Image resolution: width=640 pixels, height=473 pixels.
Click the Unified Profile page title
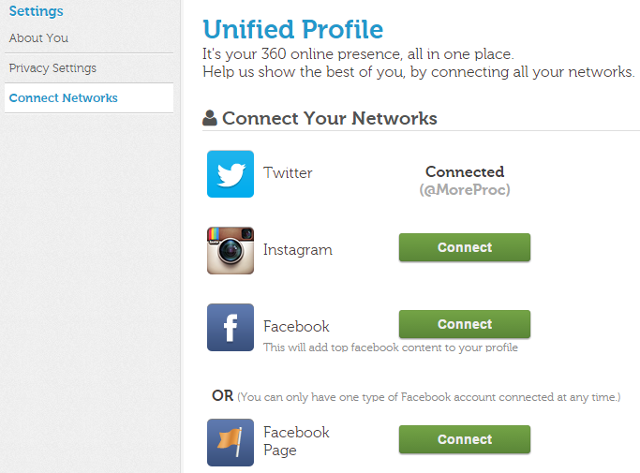point(292,29)
